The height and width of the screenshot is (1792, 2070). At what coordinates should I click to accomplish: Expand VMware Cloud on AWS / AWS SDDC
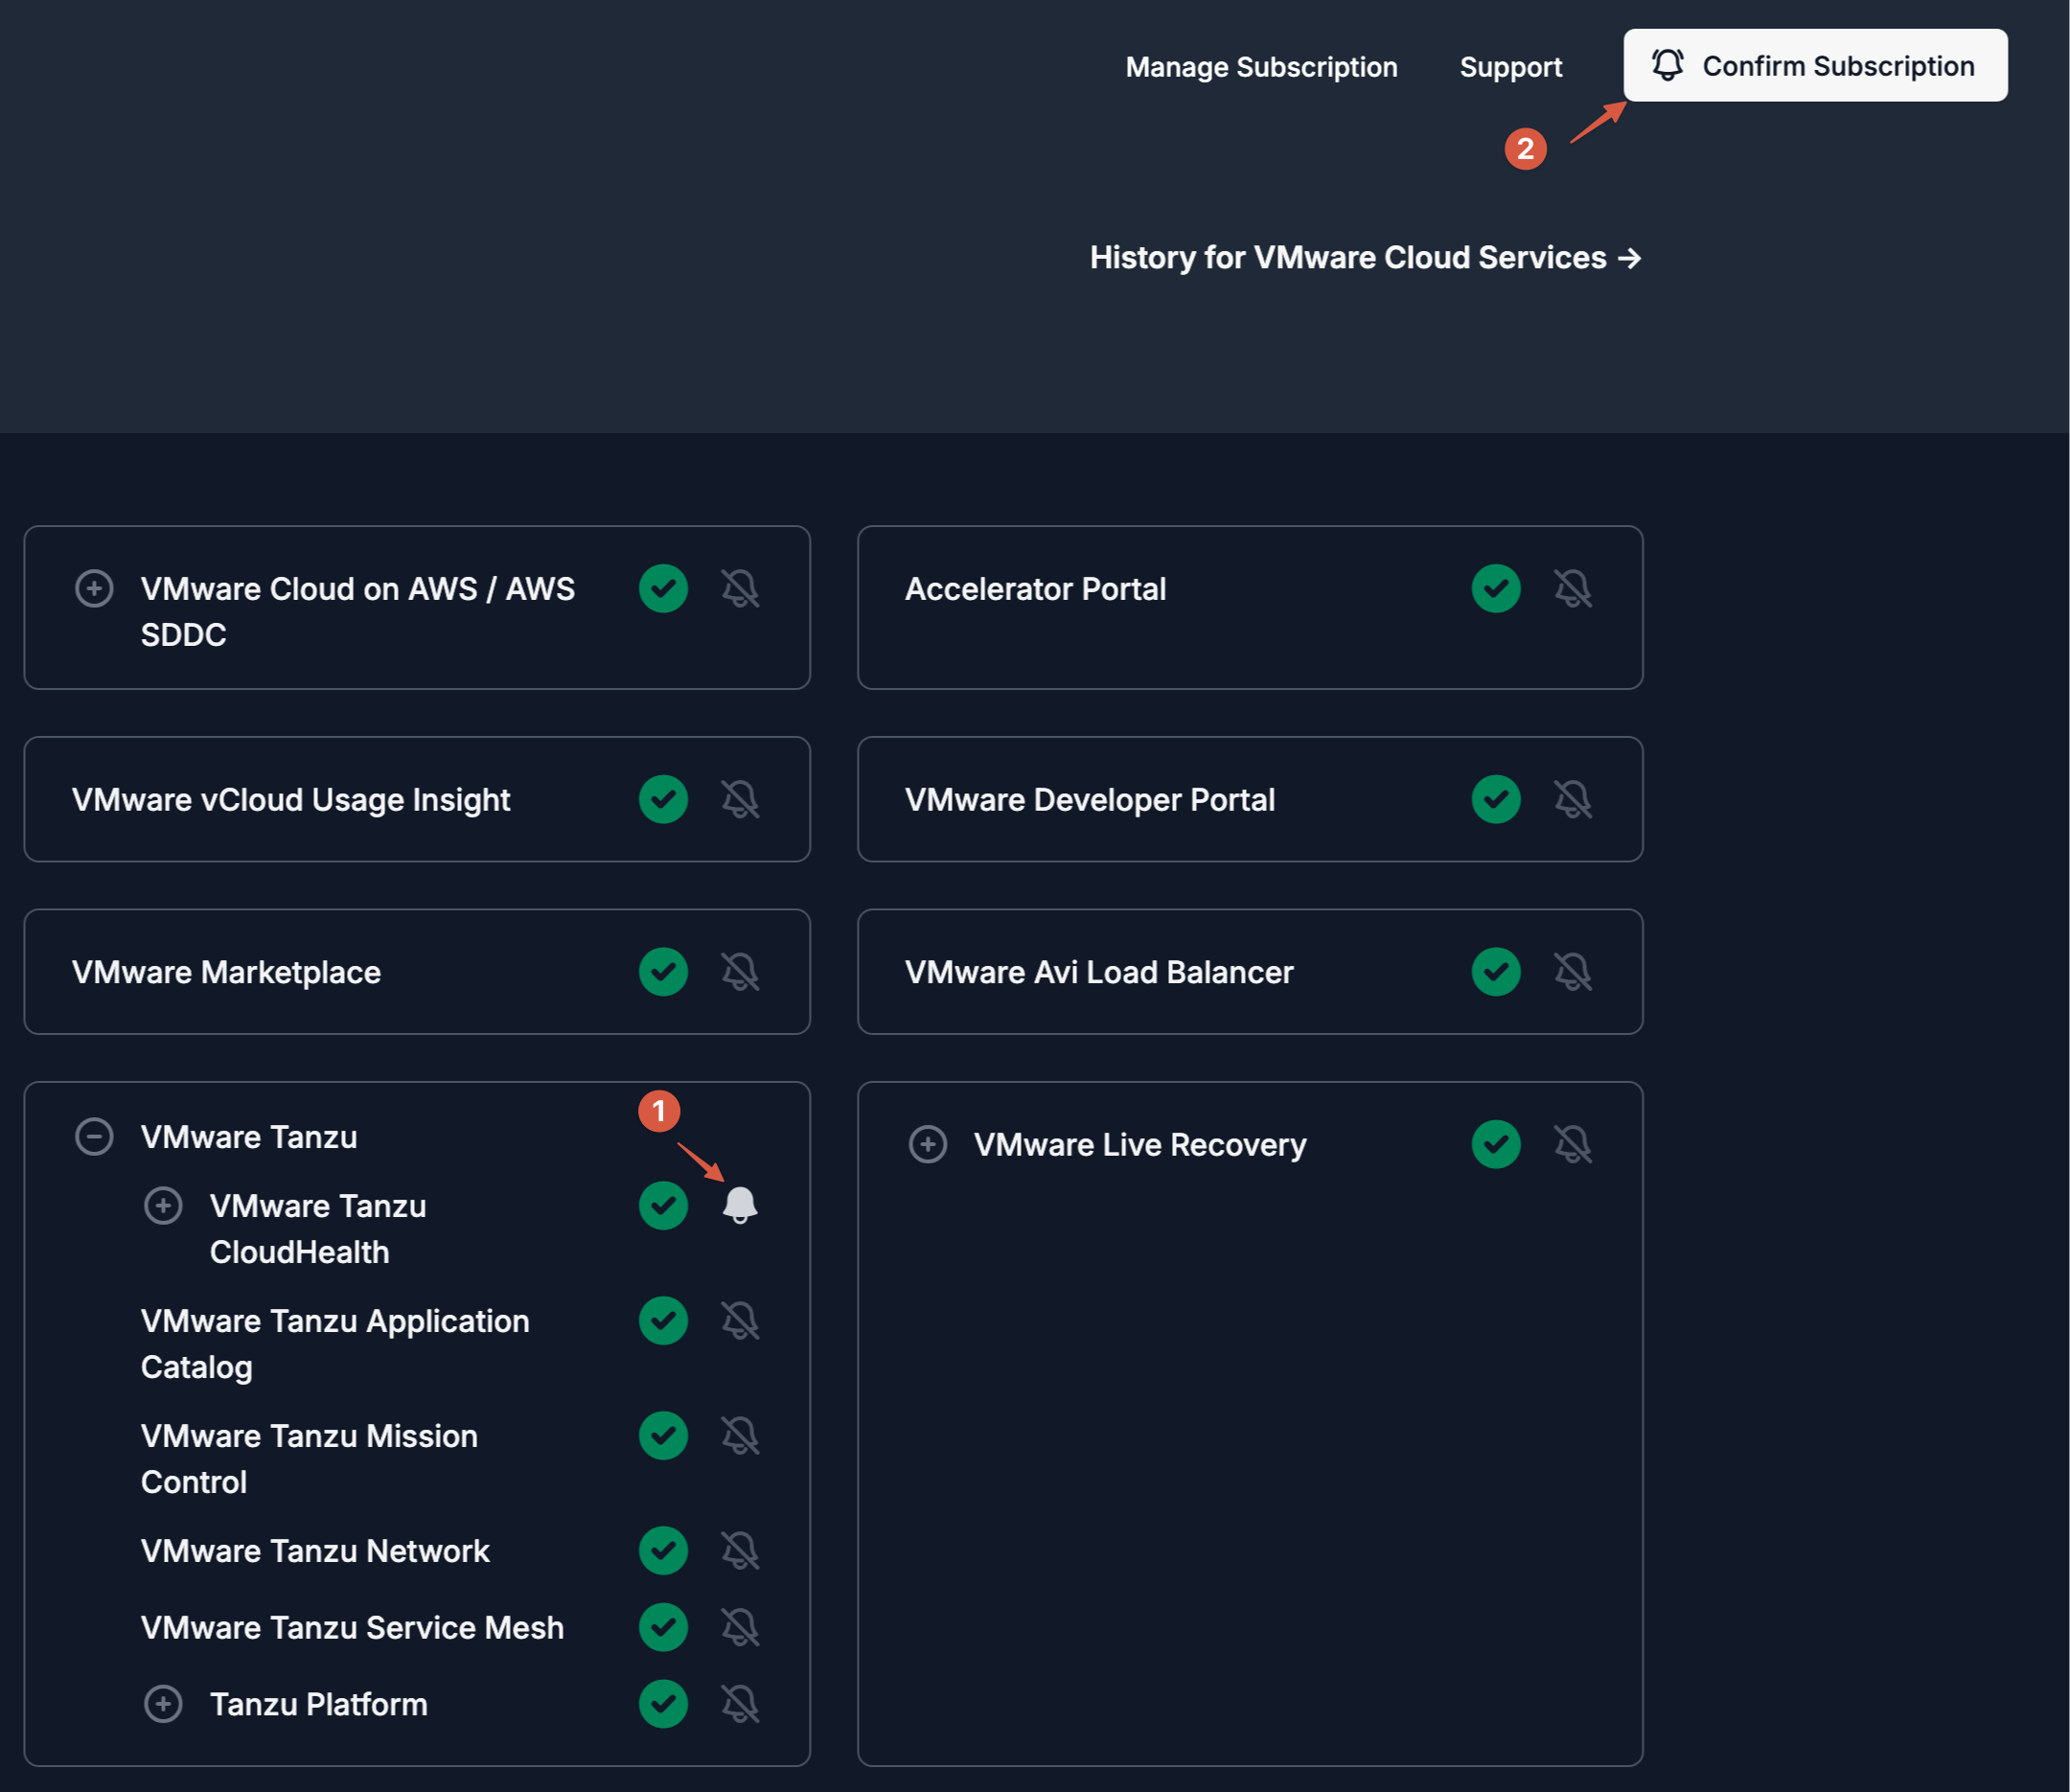[94, 588]
